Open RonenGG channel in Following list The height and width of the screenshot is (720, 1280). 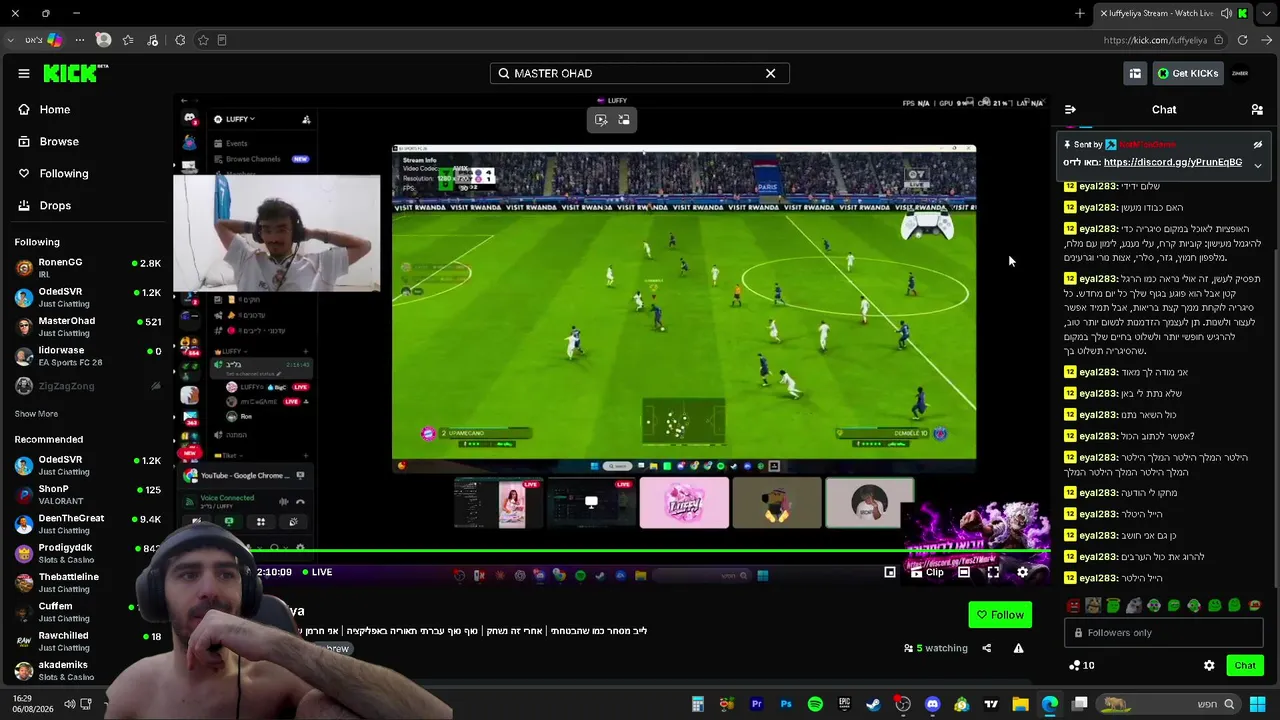click(x=88, y=268)
